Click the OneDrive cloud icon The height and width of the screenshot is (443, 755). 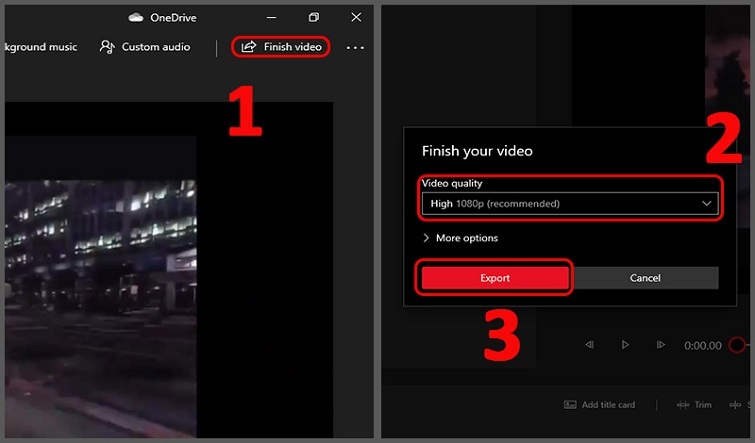tap(136, 17)
